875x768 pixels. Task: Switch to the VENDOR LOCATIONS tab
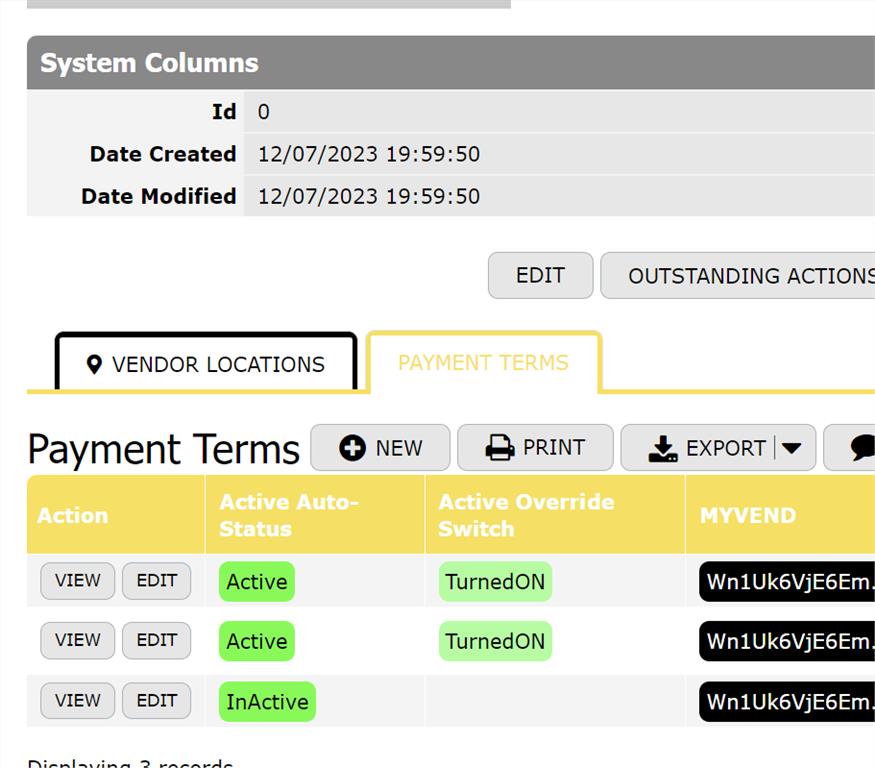click(x=206, y=363)
